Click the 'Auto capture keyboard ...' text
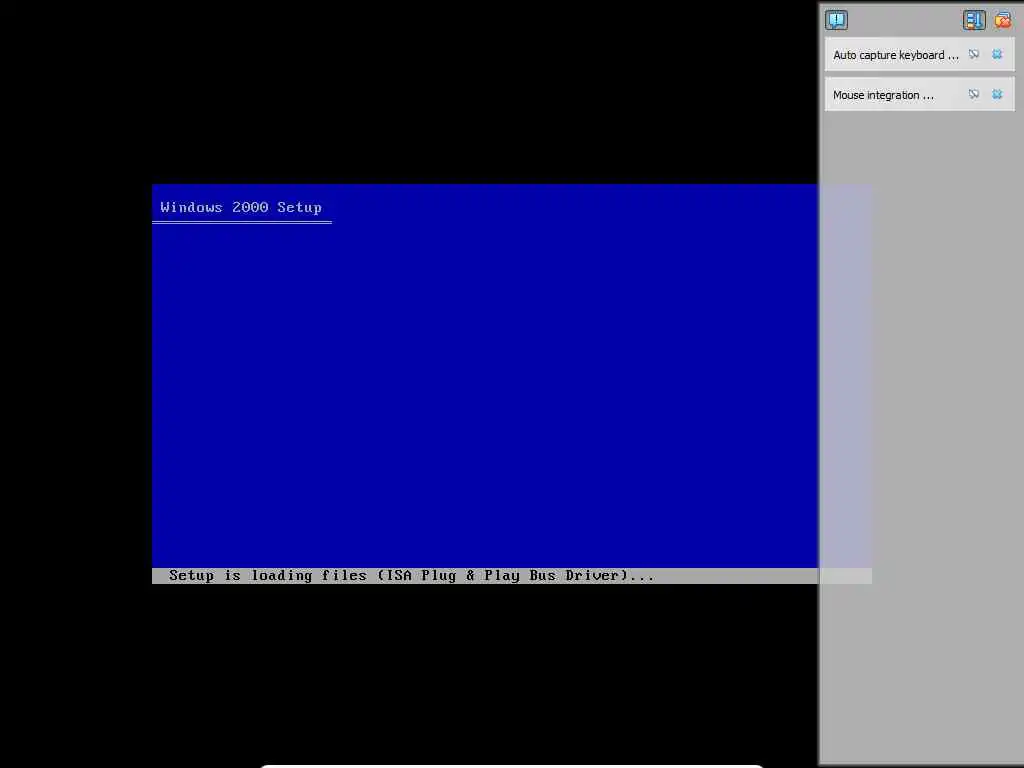The width and height of the screenshot is (1024, 768). [895, 56]
